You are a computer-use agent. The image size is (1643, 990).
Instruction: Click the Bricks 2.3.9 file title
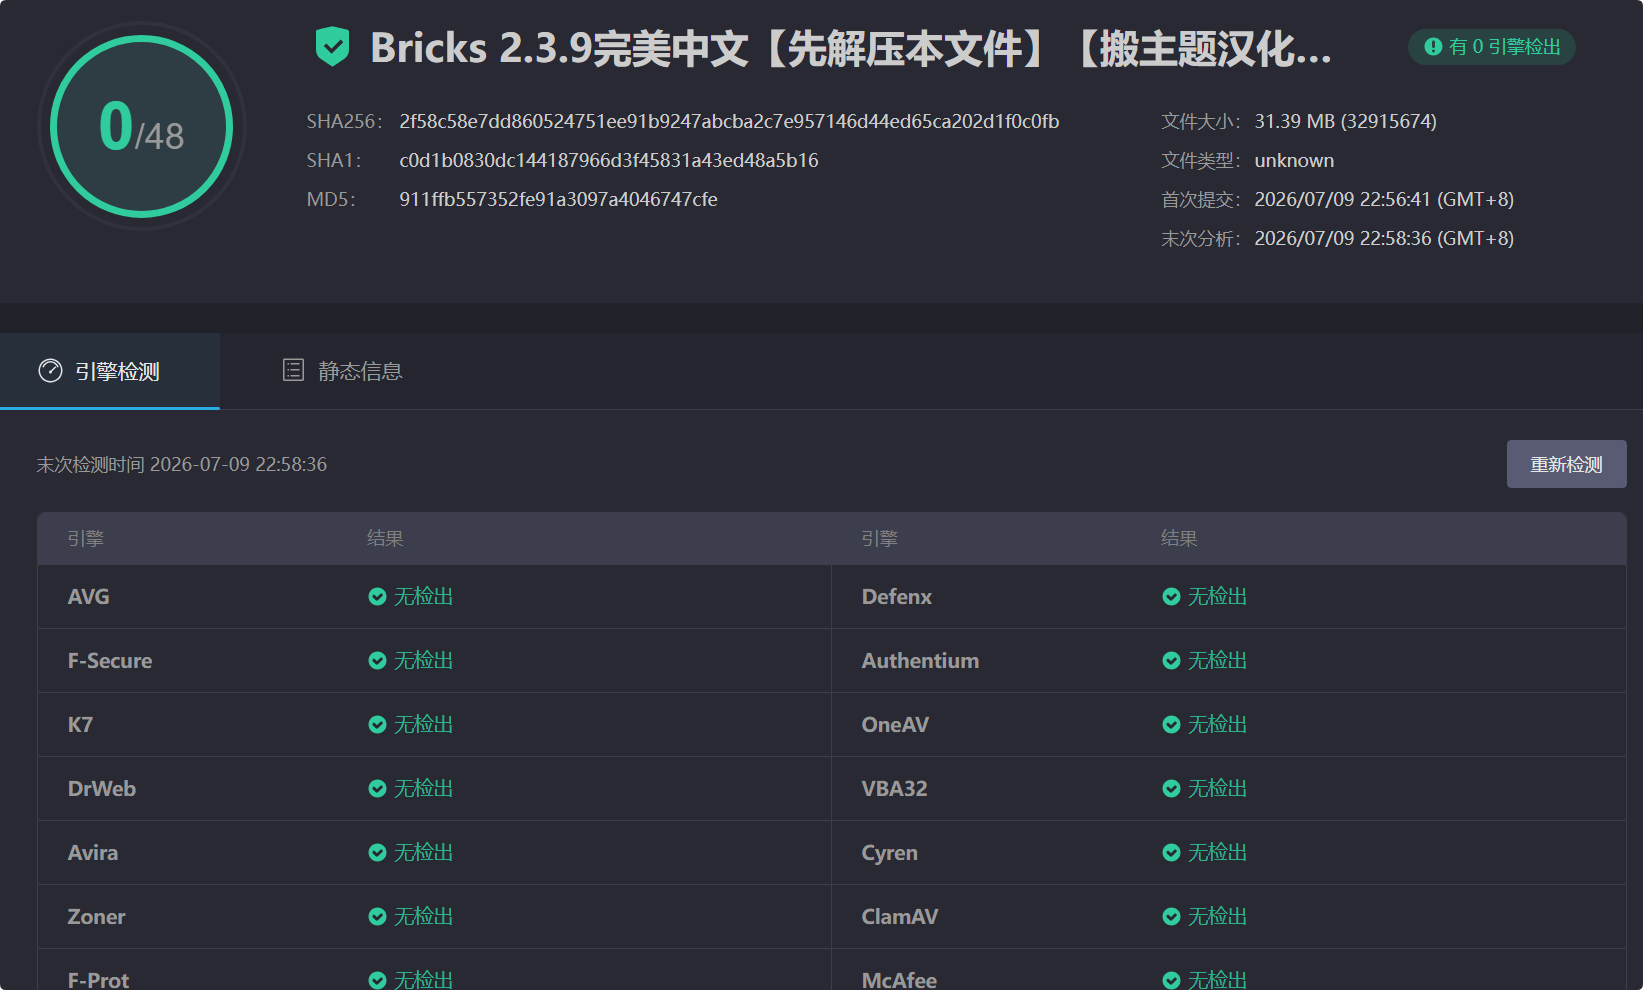pos(851,48)
